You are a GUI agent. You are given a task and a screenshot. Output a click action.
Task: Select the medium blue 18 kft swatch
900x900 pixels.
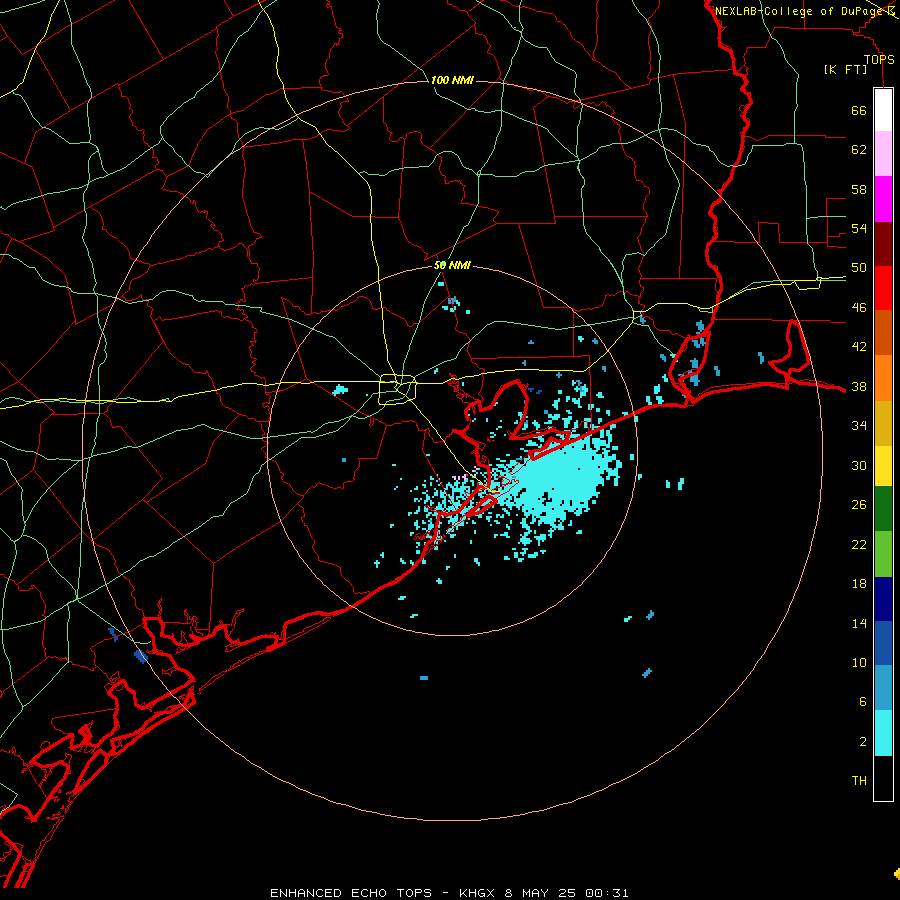pos(883,643)
